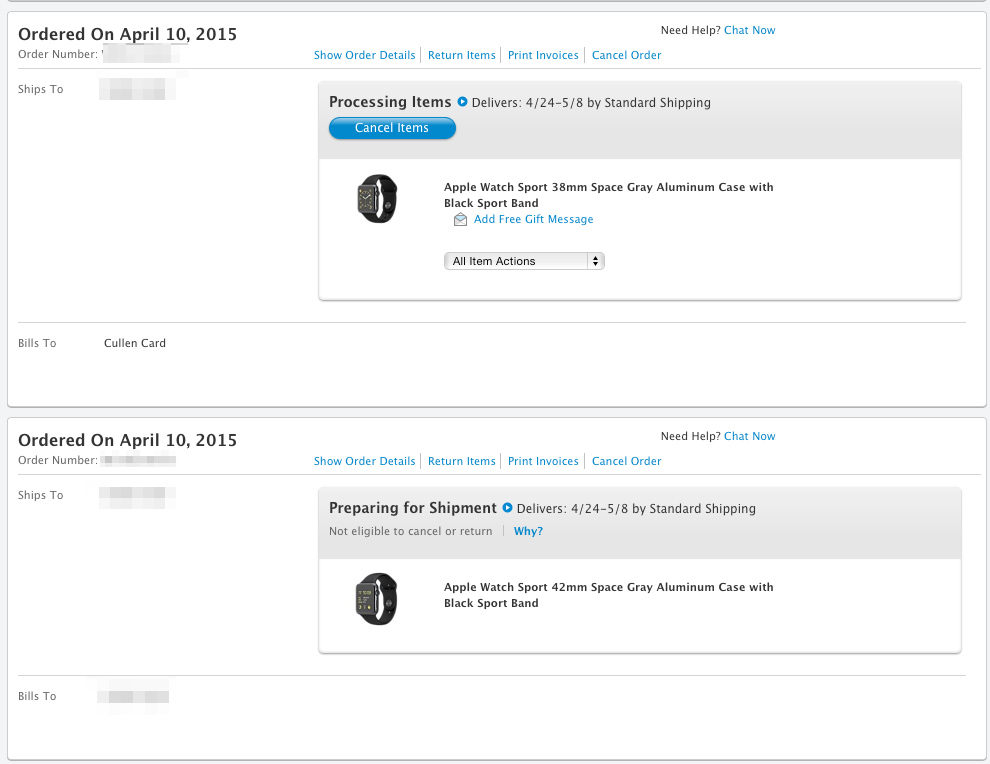
Task: Click Return Items in the second order
Action: (462, 461)
